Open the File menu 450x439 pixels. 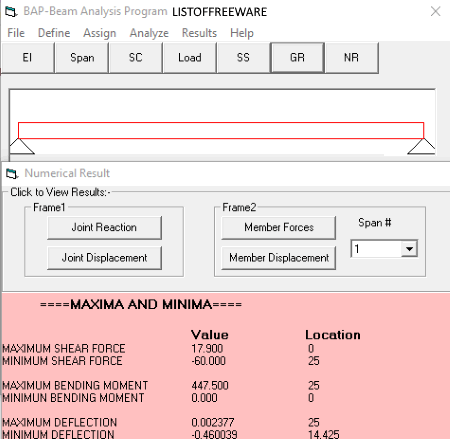16,33
